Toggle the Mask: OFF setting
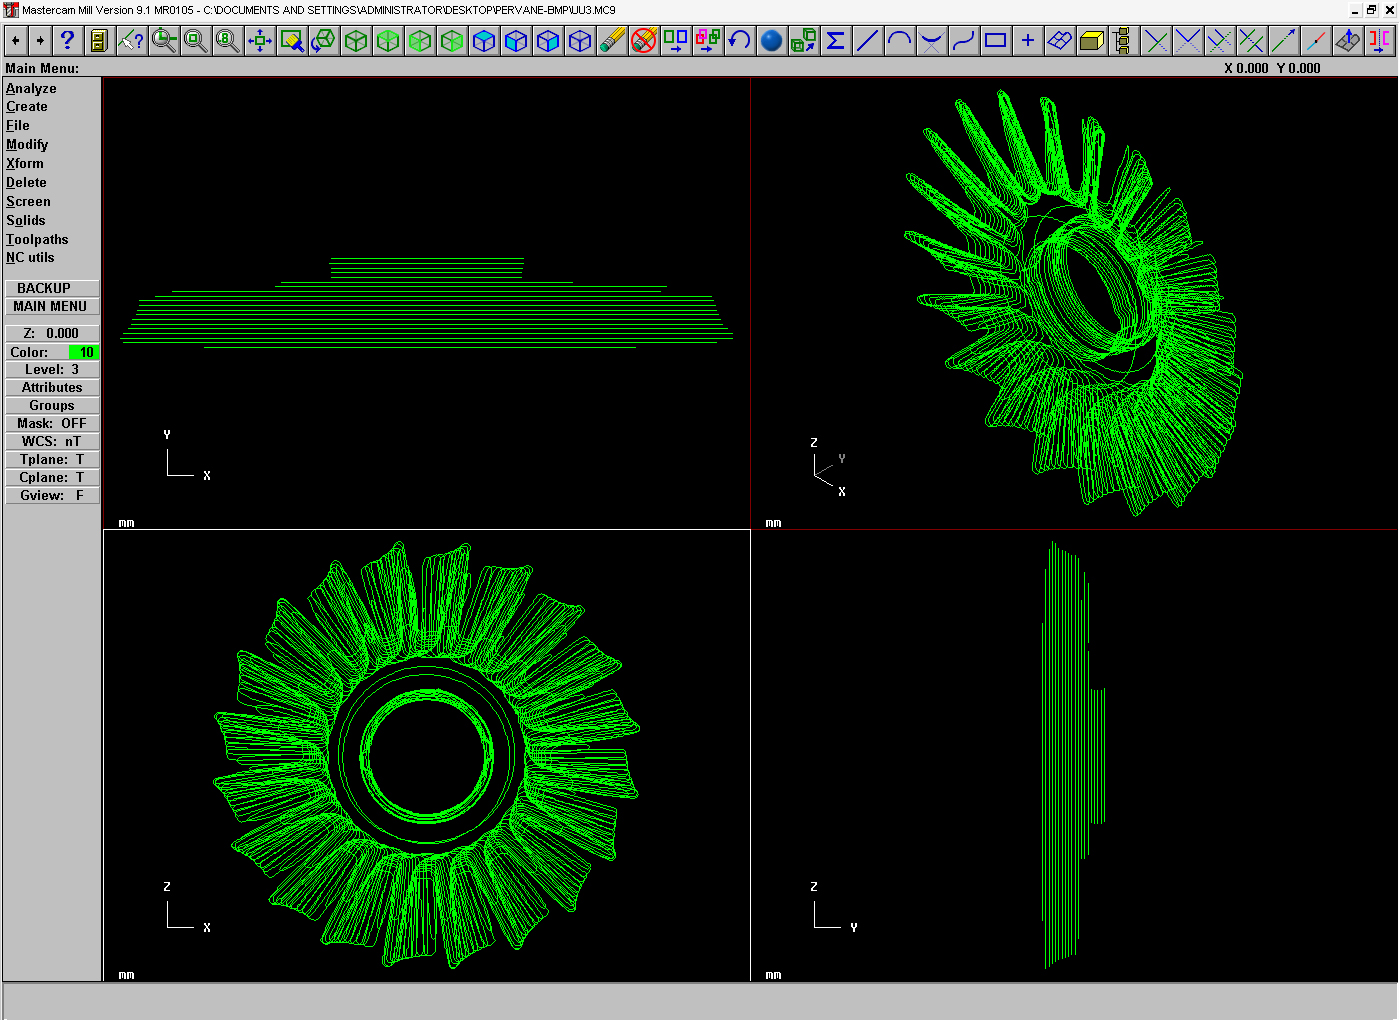Screen dimensions: 1400x1020 click(52, 424)
